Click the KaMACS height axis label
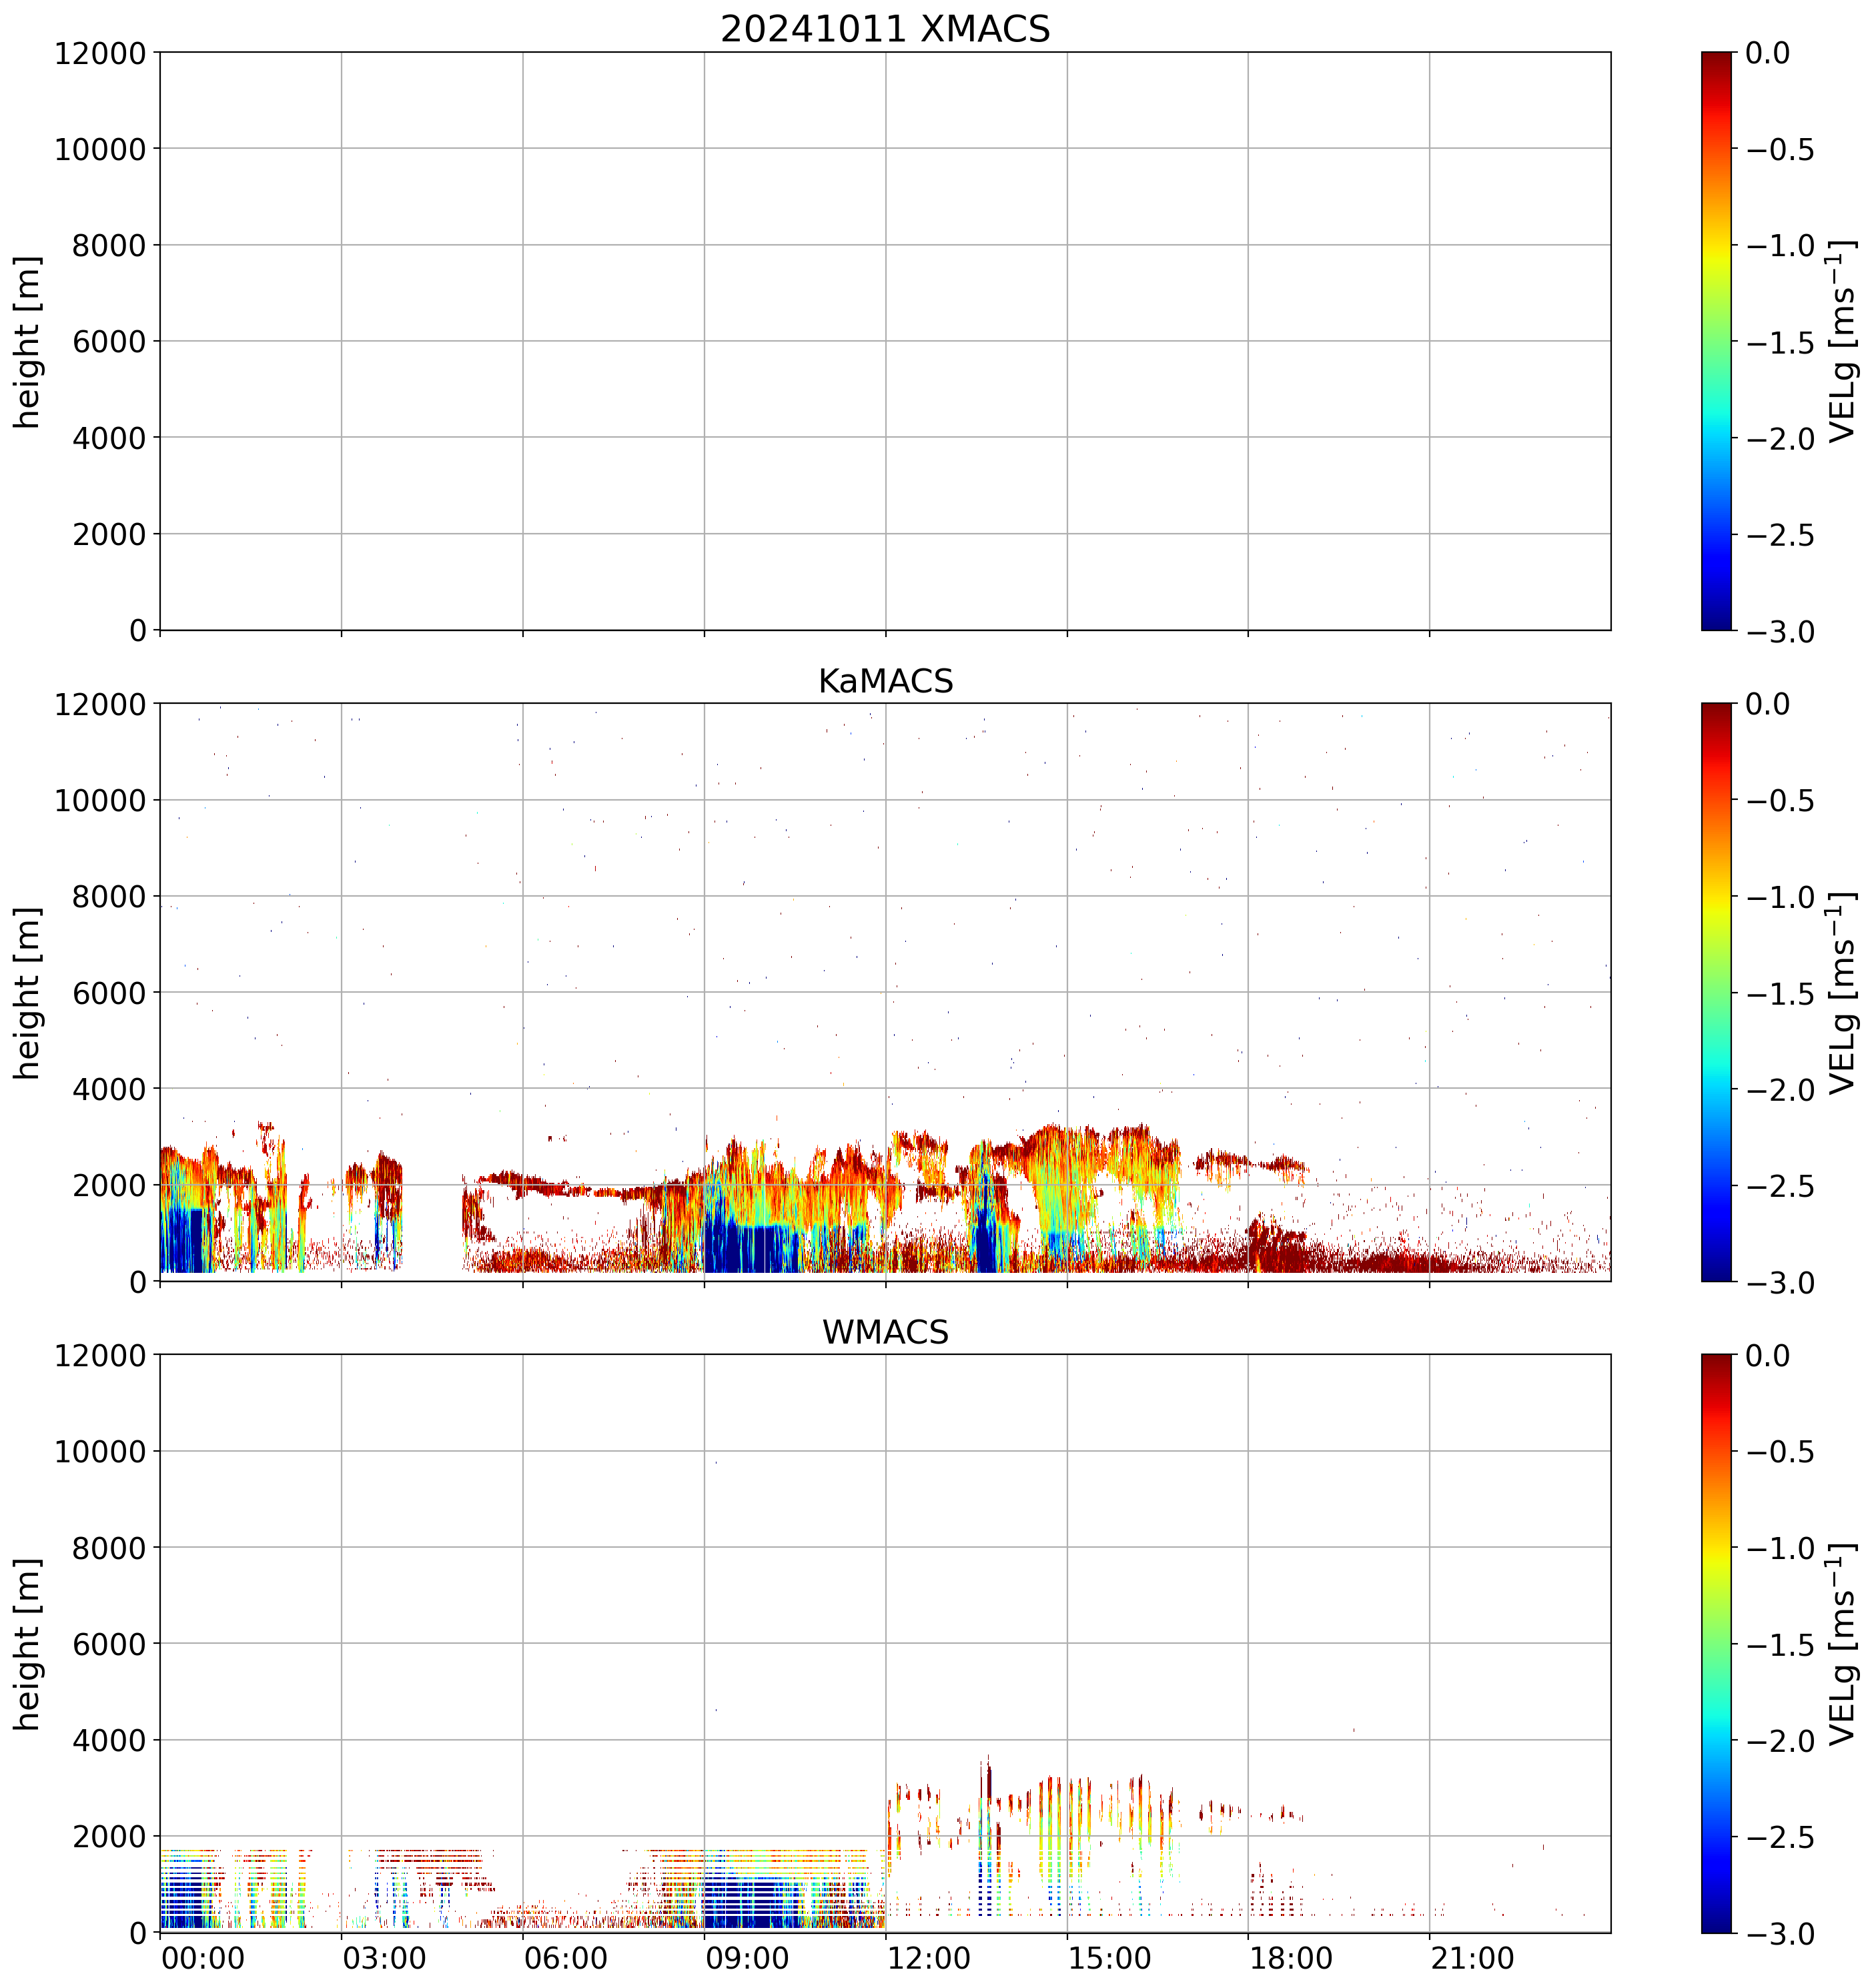The height and width of the screenshot is (1988, 1876). pos(28,992)
